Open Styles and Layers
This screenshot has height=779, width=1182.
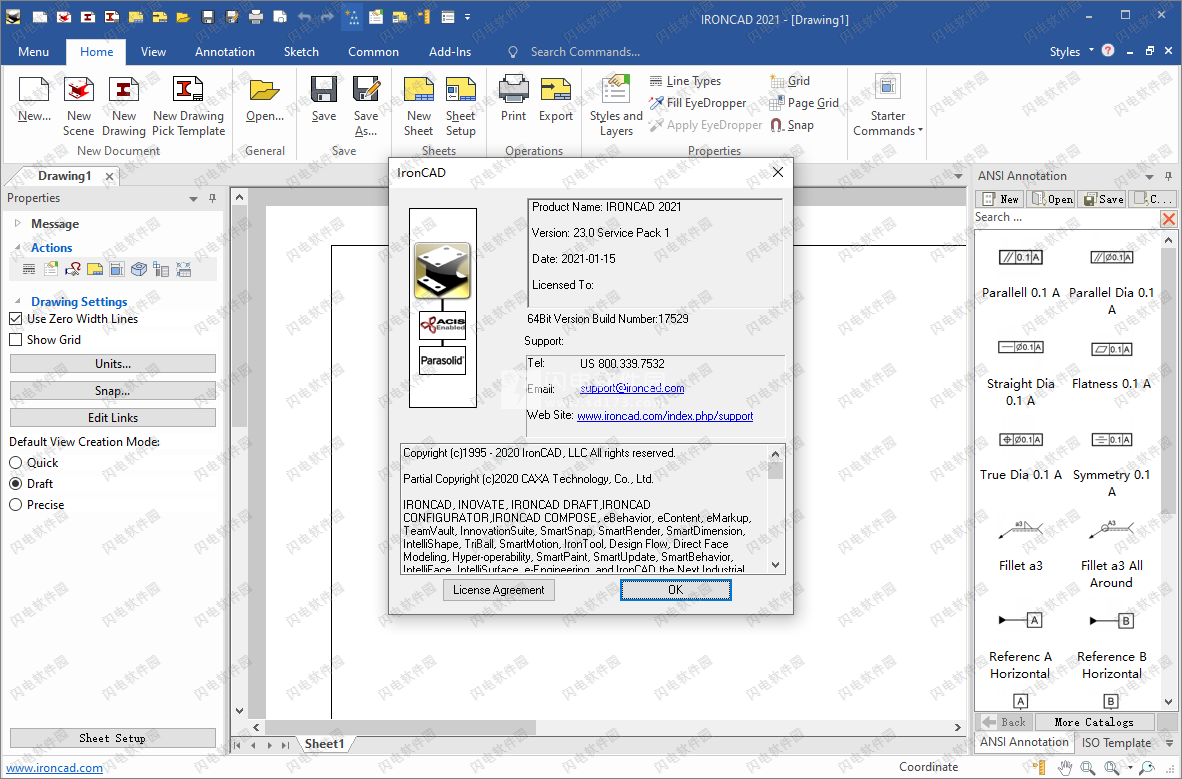pos(616,106)
